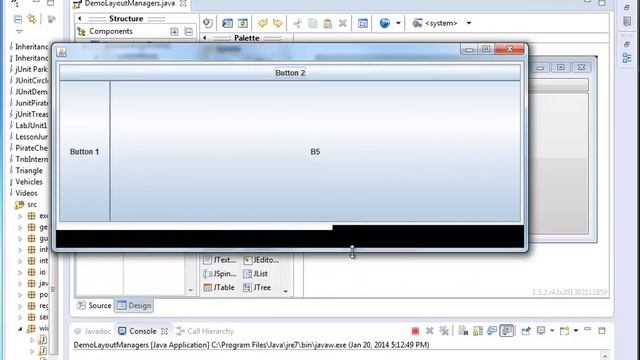Click the globe externalize strings icon
Image resolution: width=640 pixels, height=360 pixels.
pos(384,23)
